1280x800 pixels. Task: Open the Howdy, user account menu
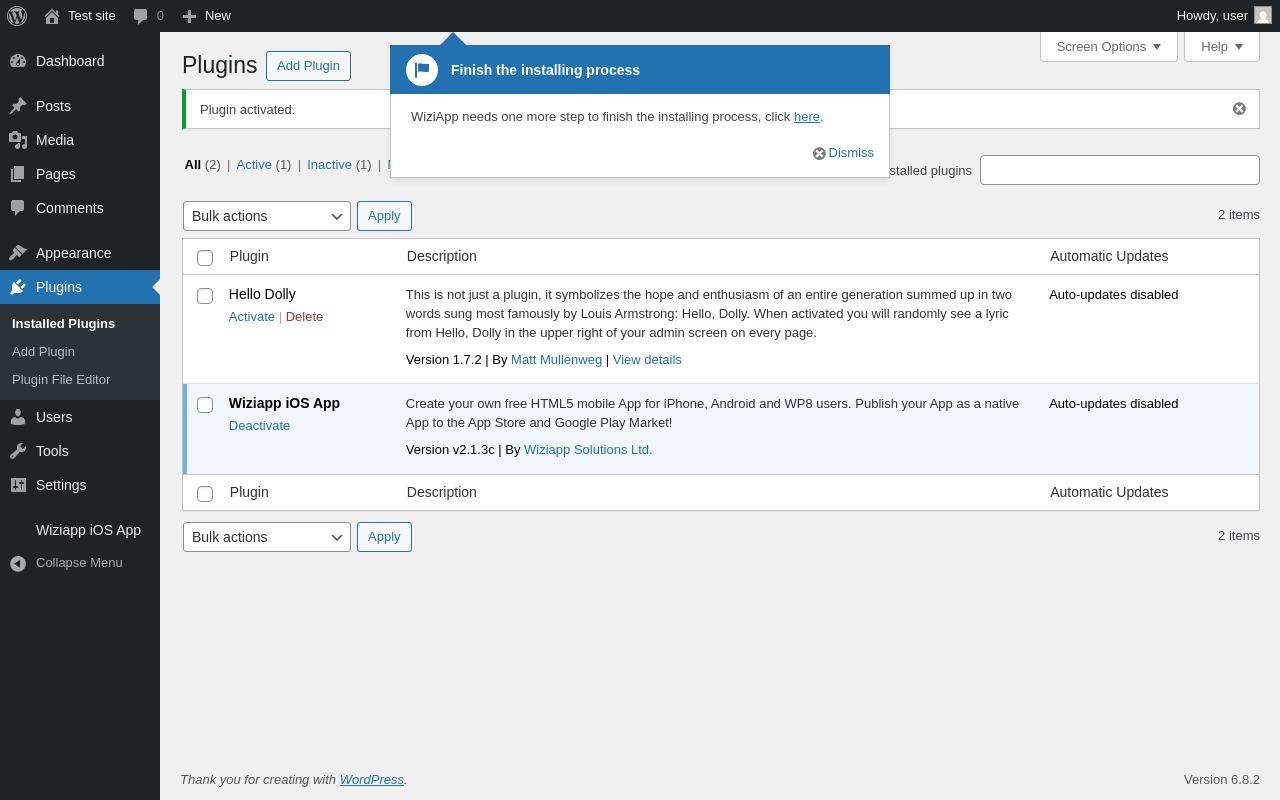point(1224,16)
